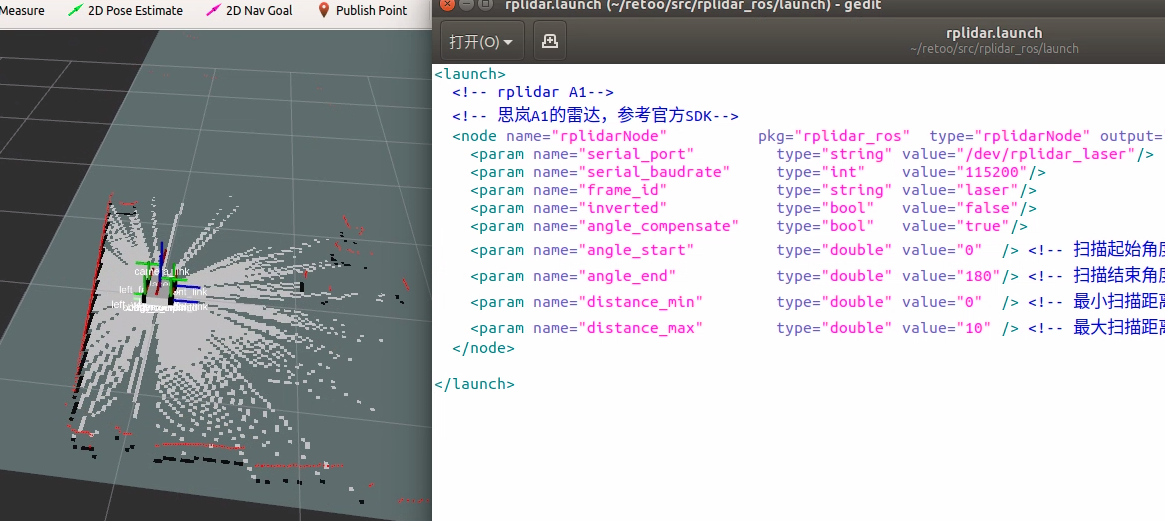Screen dimensions: 1165x521
Task: Click the node name "rplidarNode" attribute
Action: (610, 136)
